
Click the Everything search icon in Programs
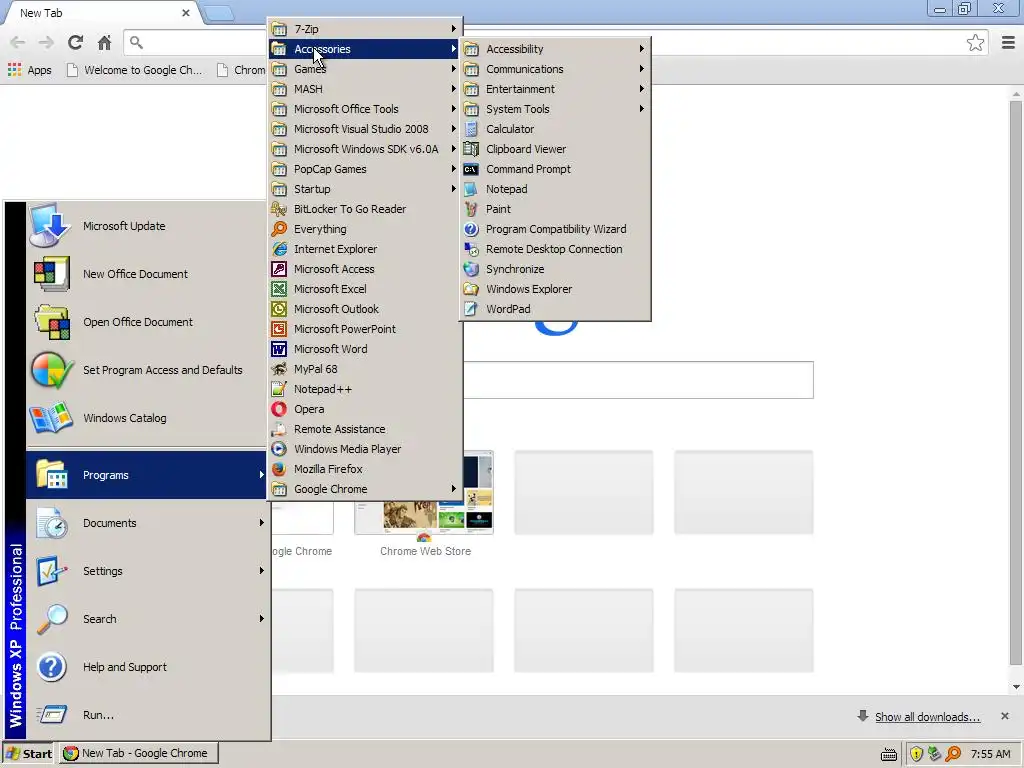pos(279,229)
